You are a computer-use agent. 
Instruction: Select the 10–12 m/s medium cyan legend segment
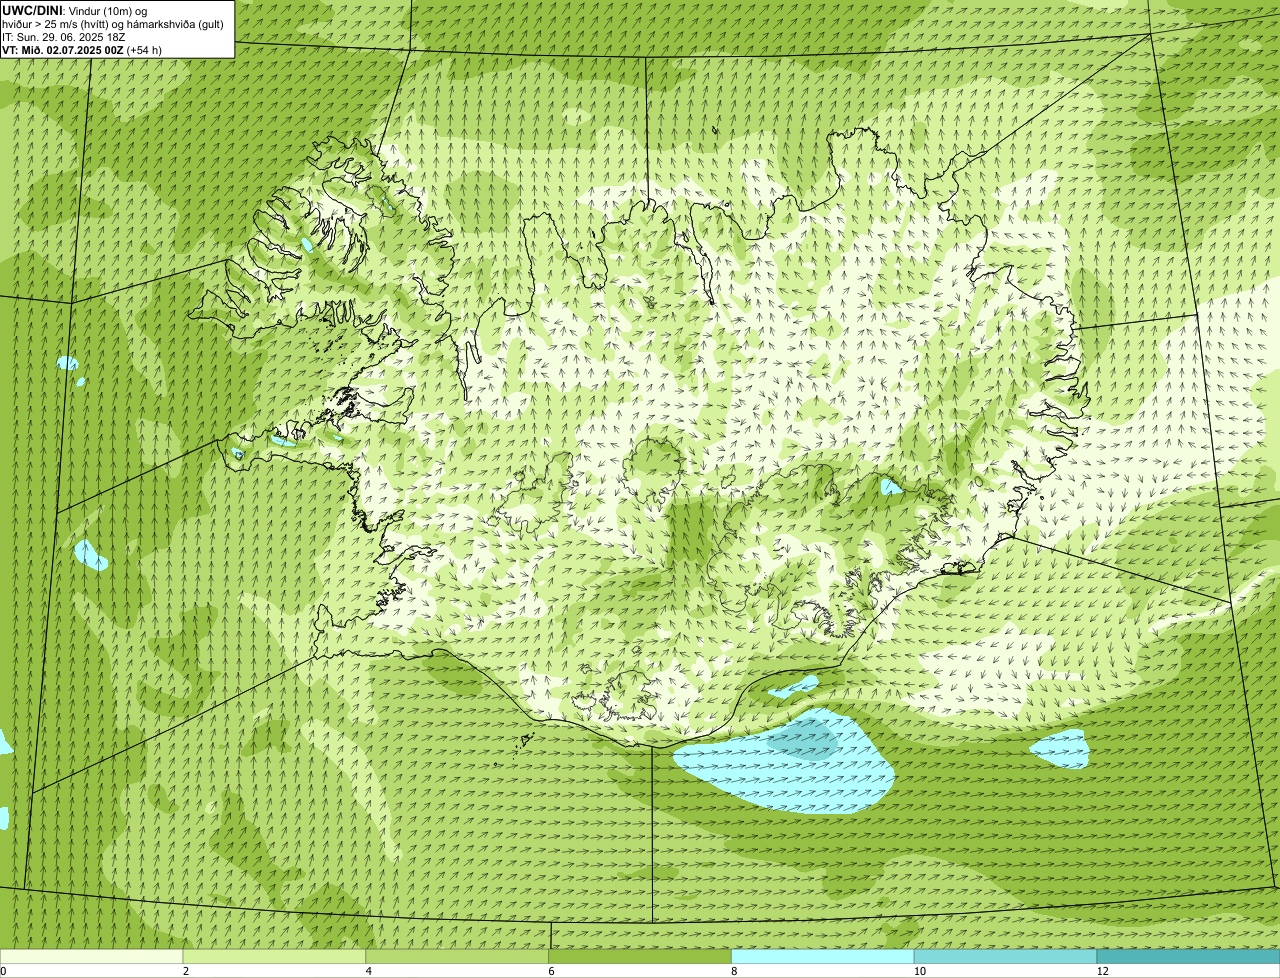(x=1005, y=956)
